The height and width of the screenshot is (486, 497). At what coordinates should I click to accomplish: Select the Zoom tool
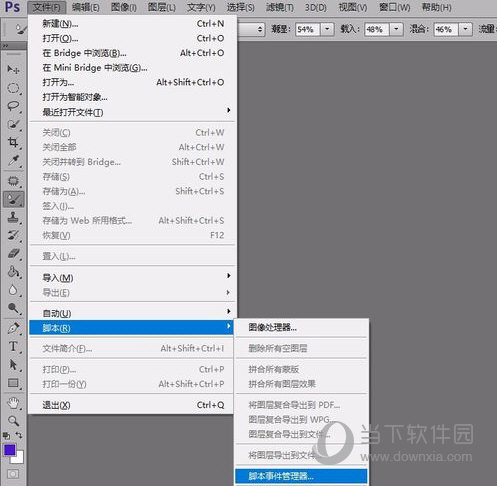point(13,421)
